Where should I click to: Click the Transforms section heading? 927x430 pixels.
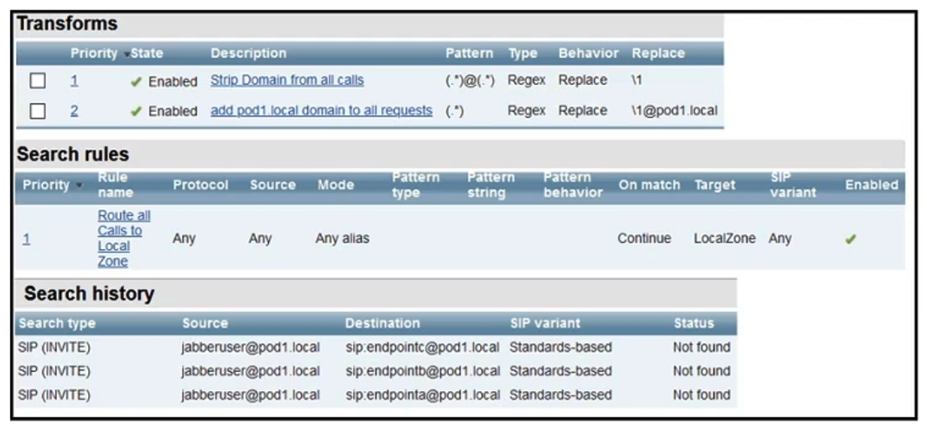click(67, 24)
